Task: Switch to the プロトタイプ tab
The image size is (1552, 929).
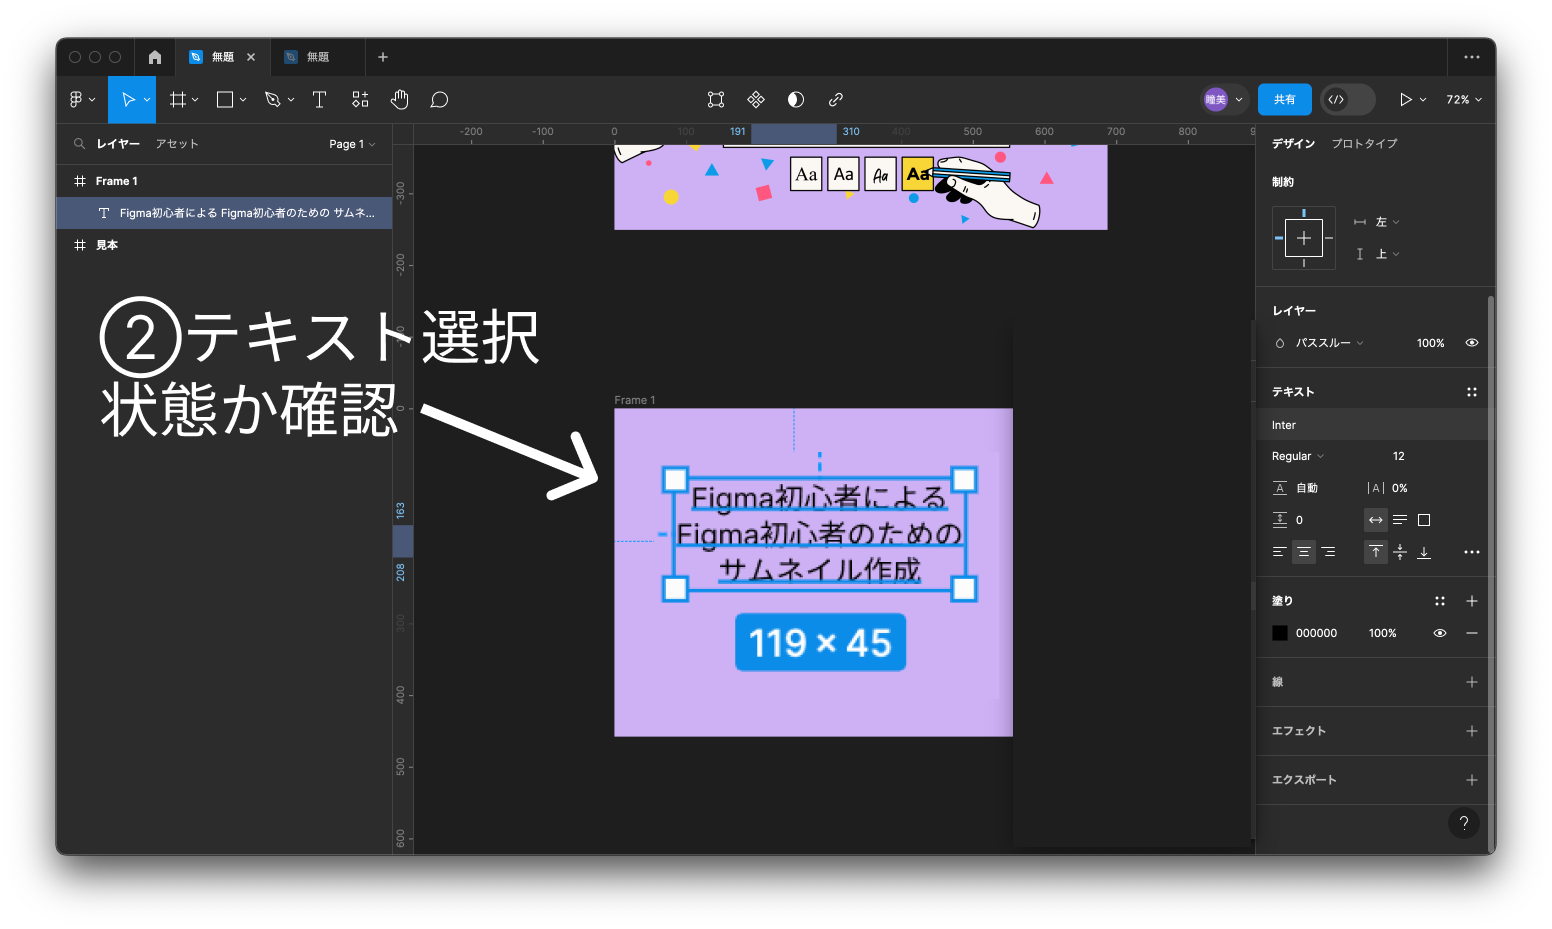Action: (x=1364, y=144)
